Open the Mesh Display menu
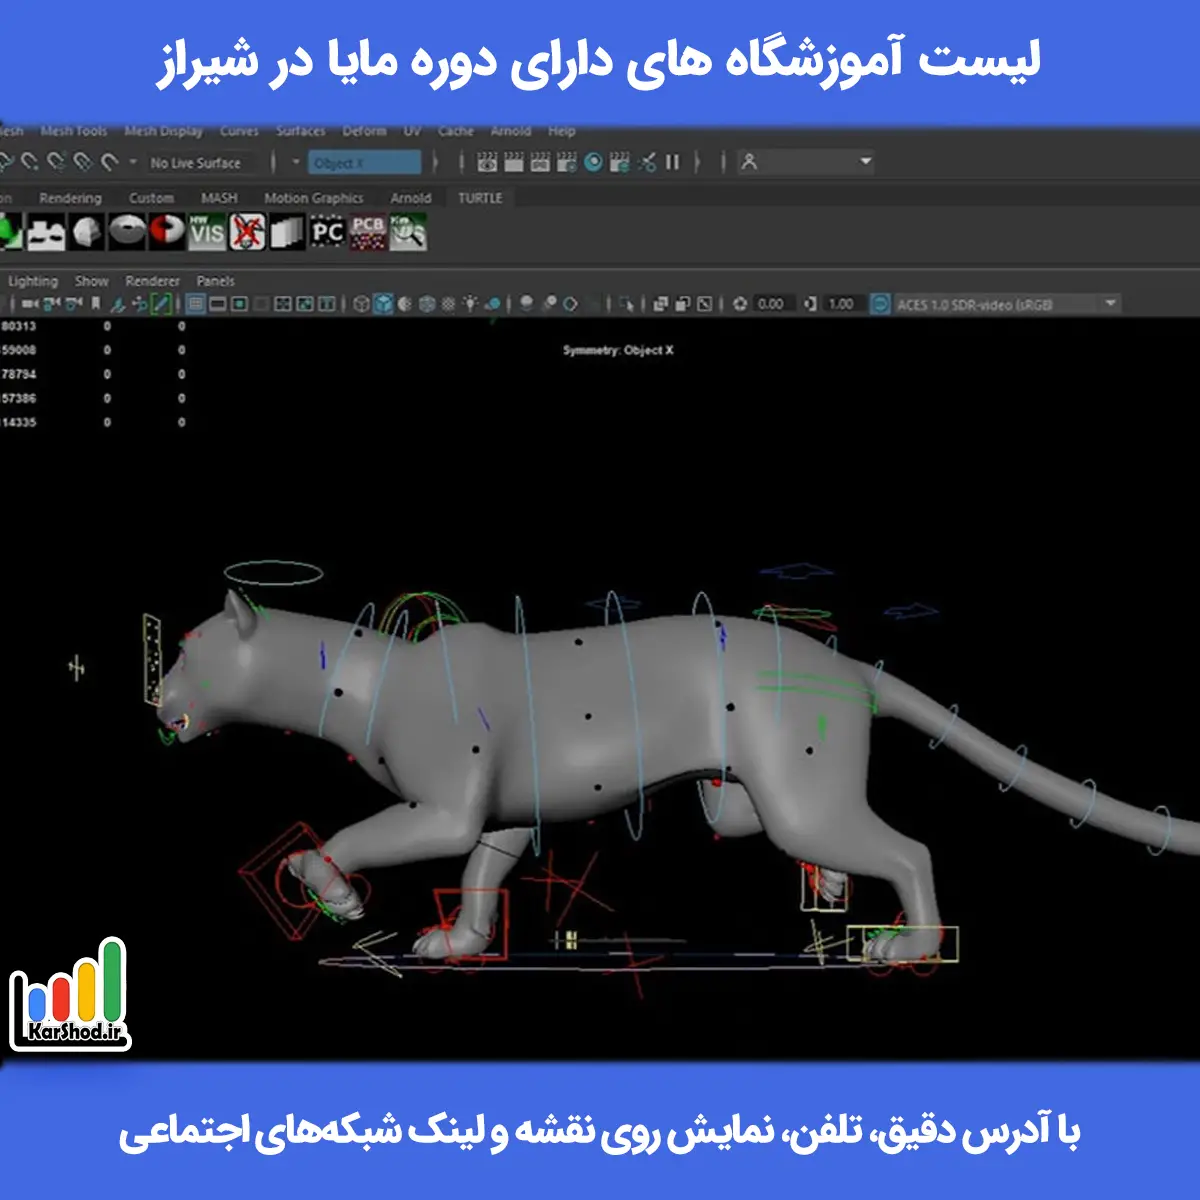 coord(164,131)
